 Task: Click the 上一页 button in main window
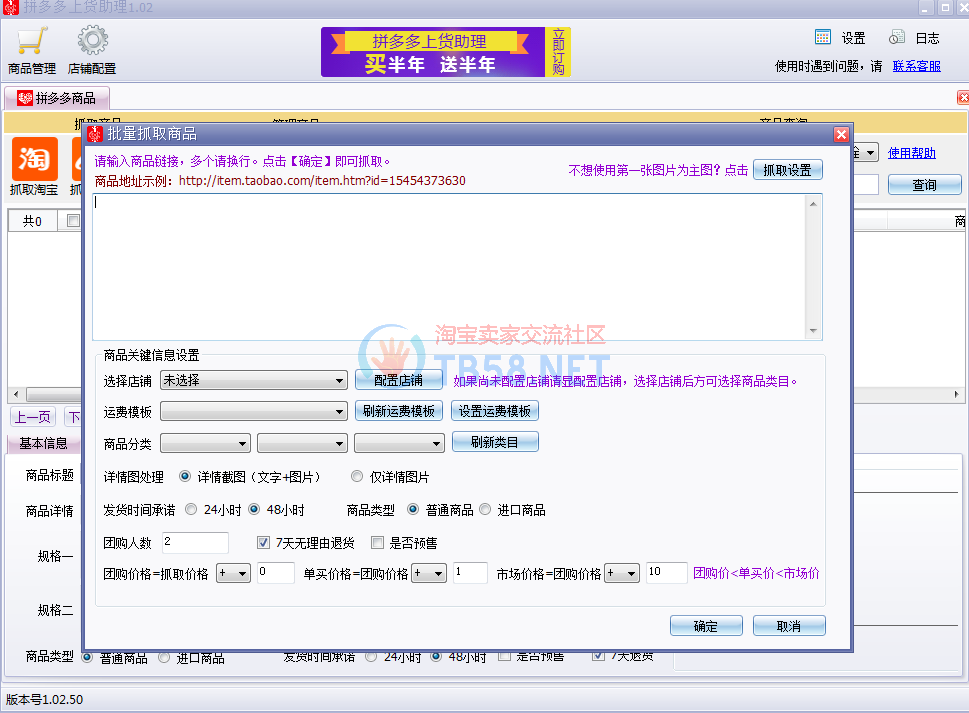tap(33, 417)
